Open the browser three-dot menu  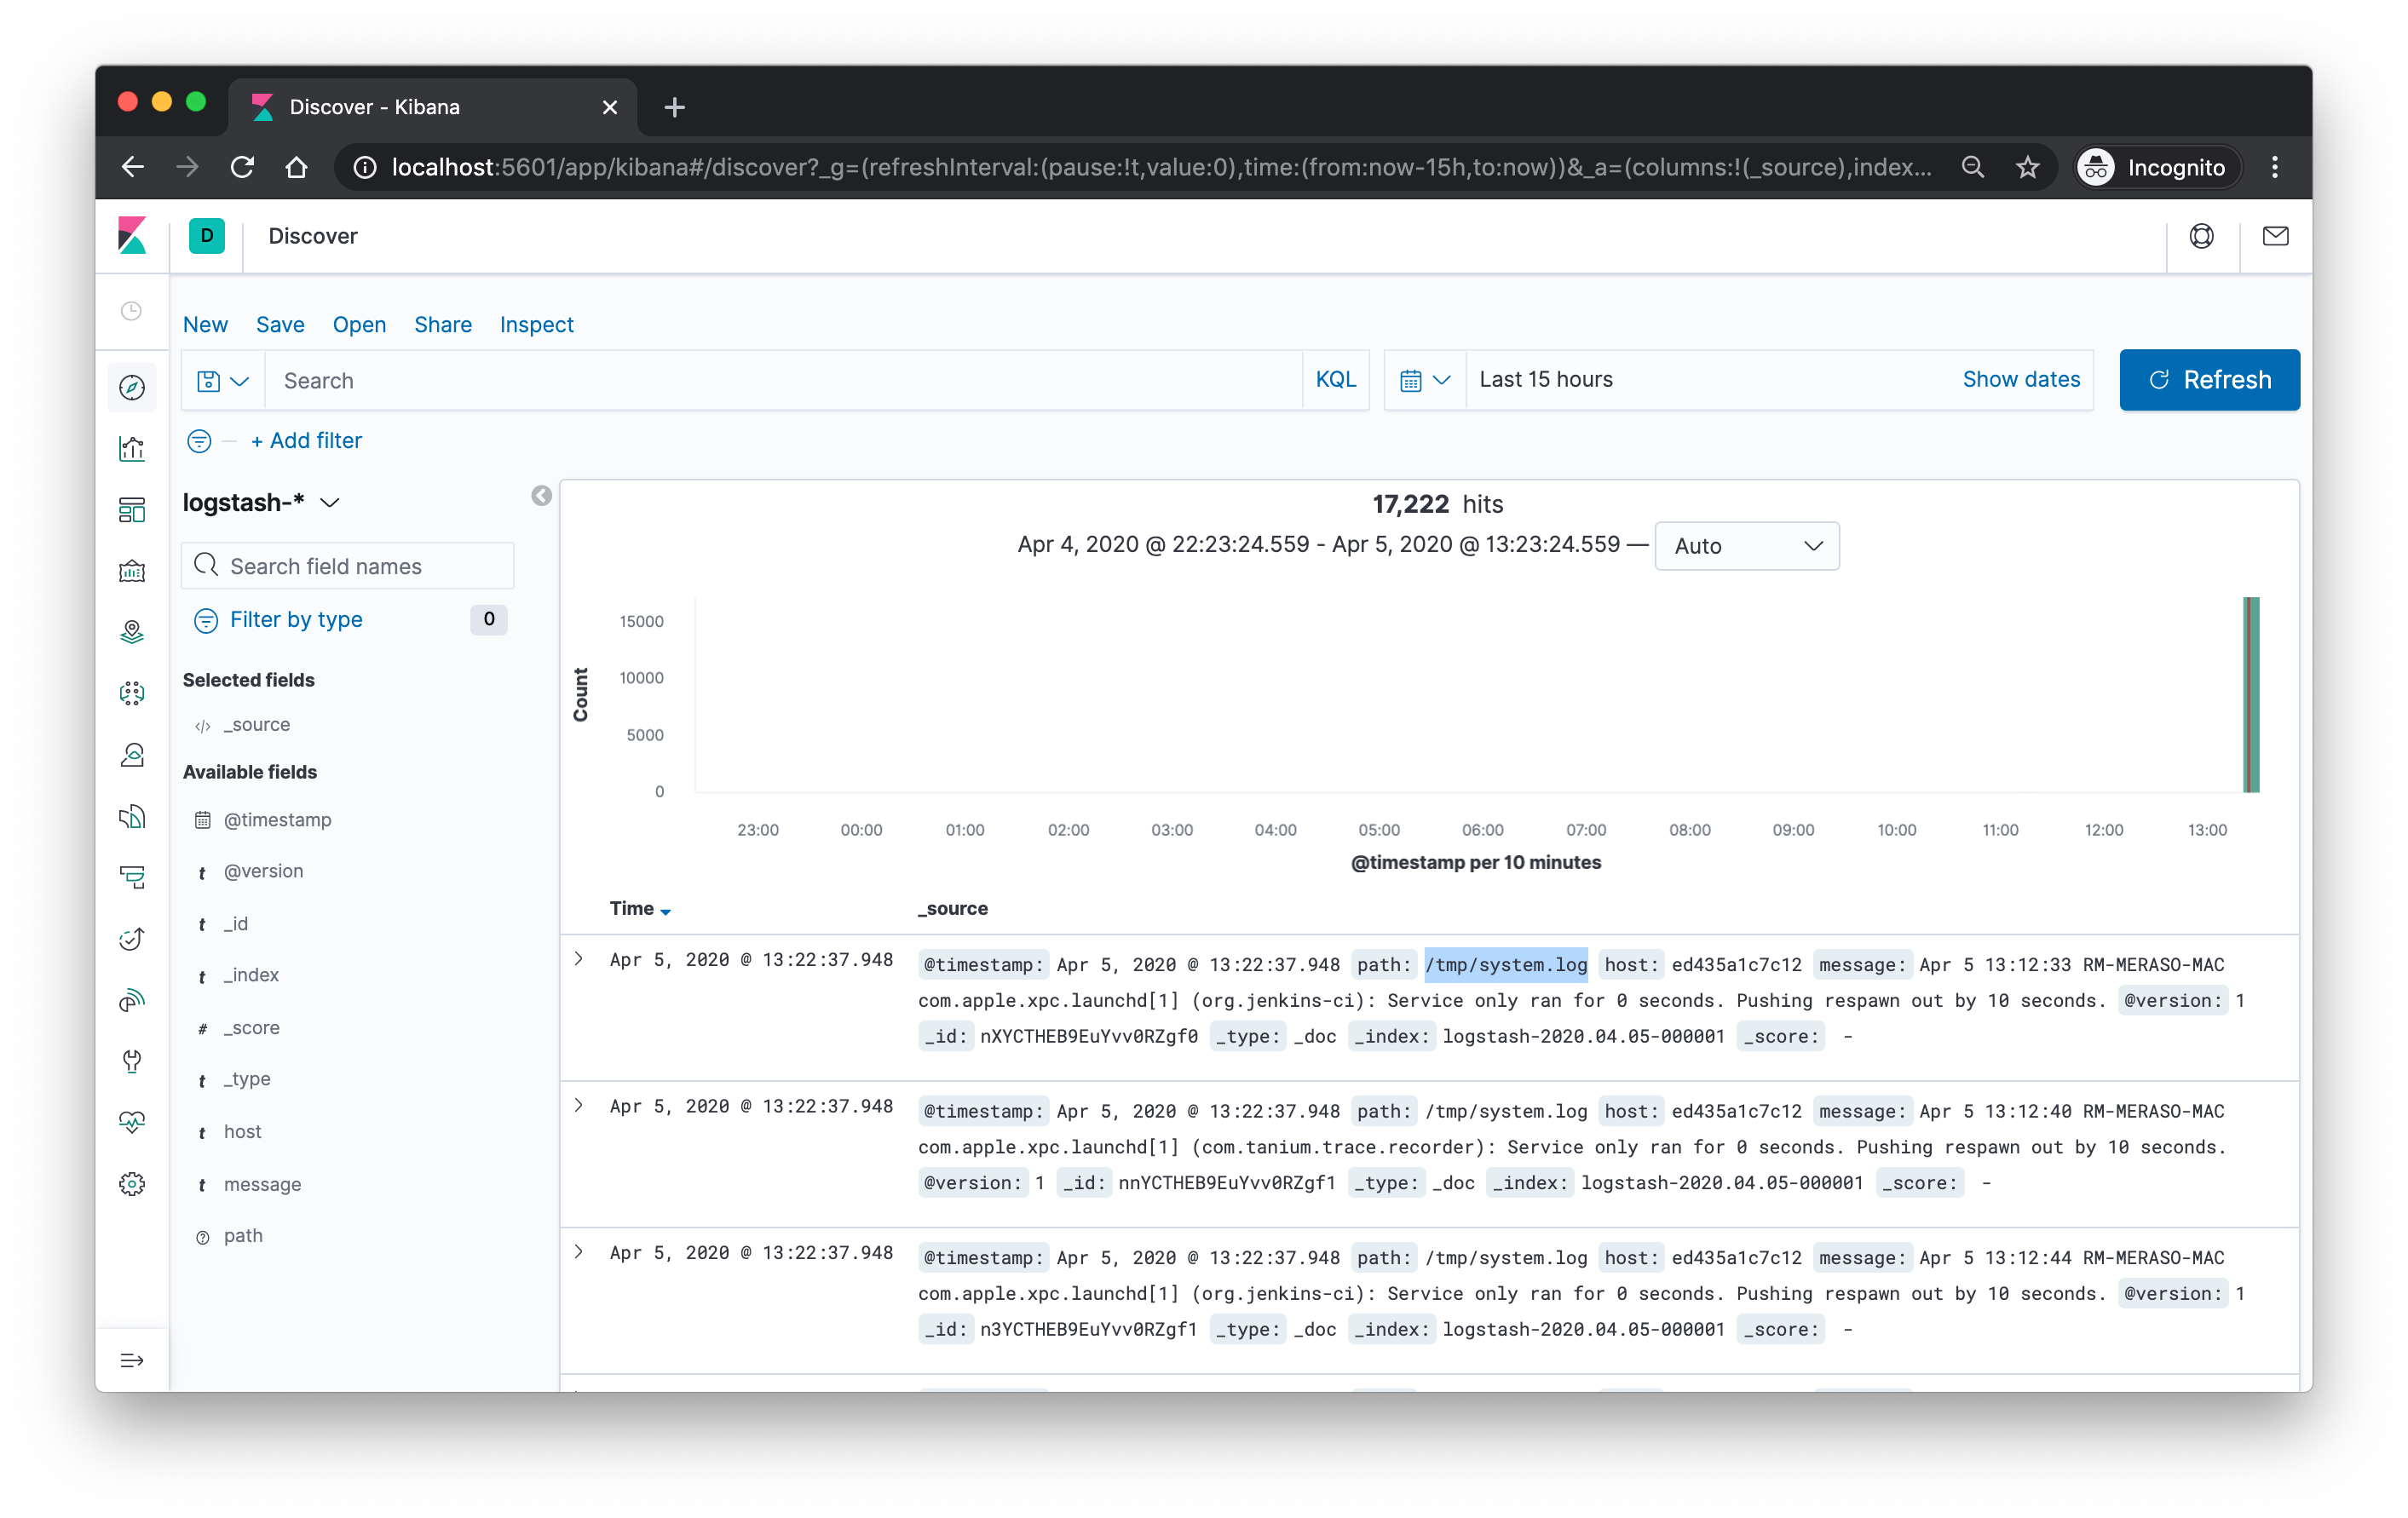tap(2275, 167)
